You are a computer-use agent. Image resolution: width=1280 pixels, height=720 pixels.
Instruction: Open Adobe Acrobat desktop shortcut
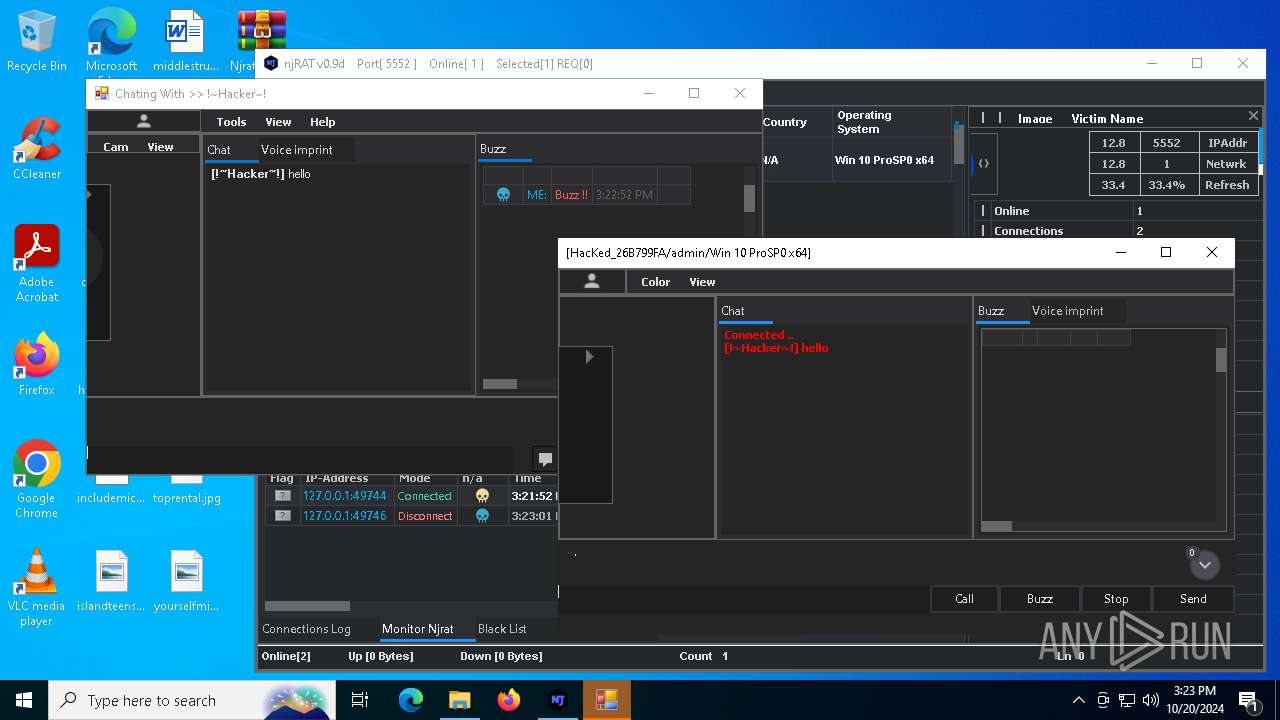pyautogui.click(x=37, y=263)
